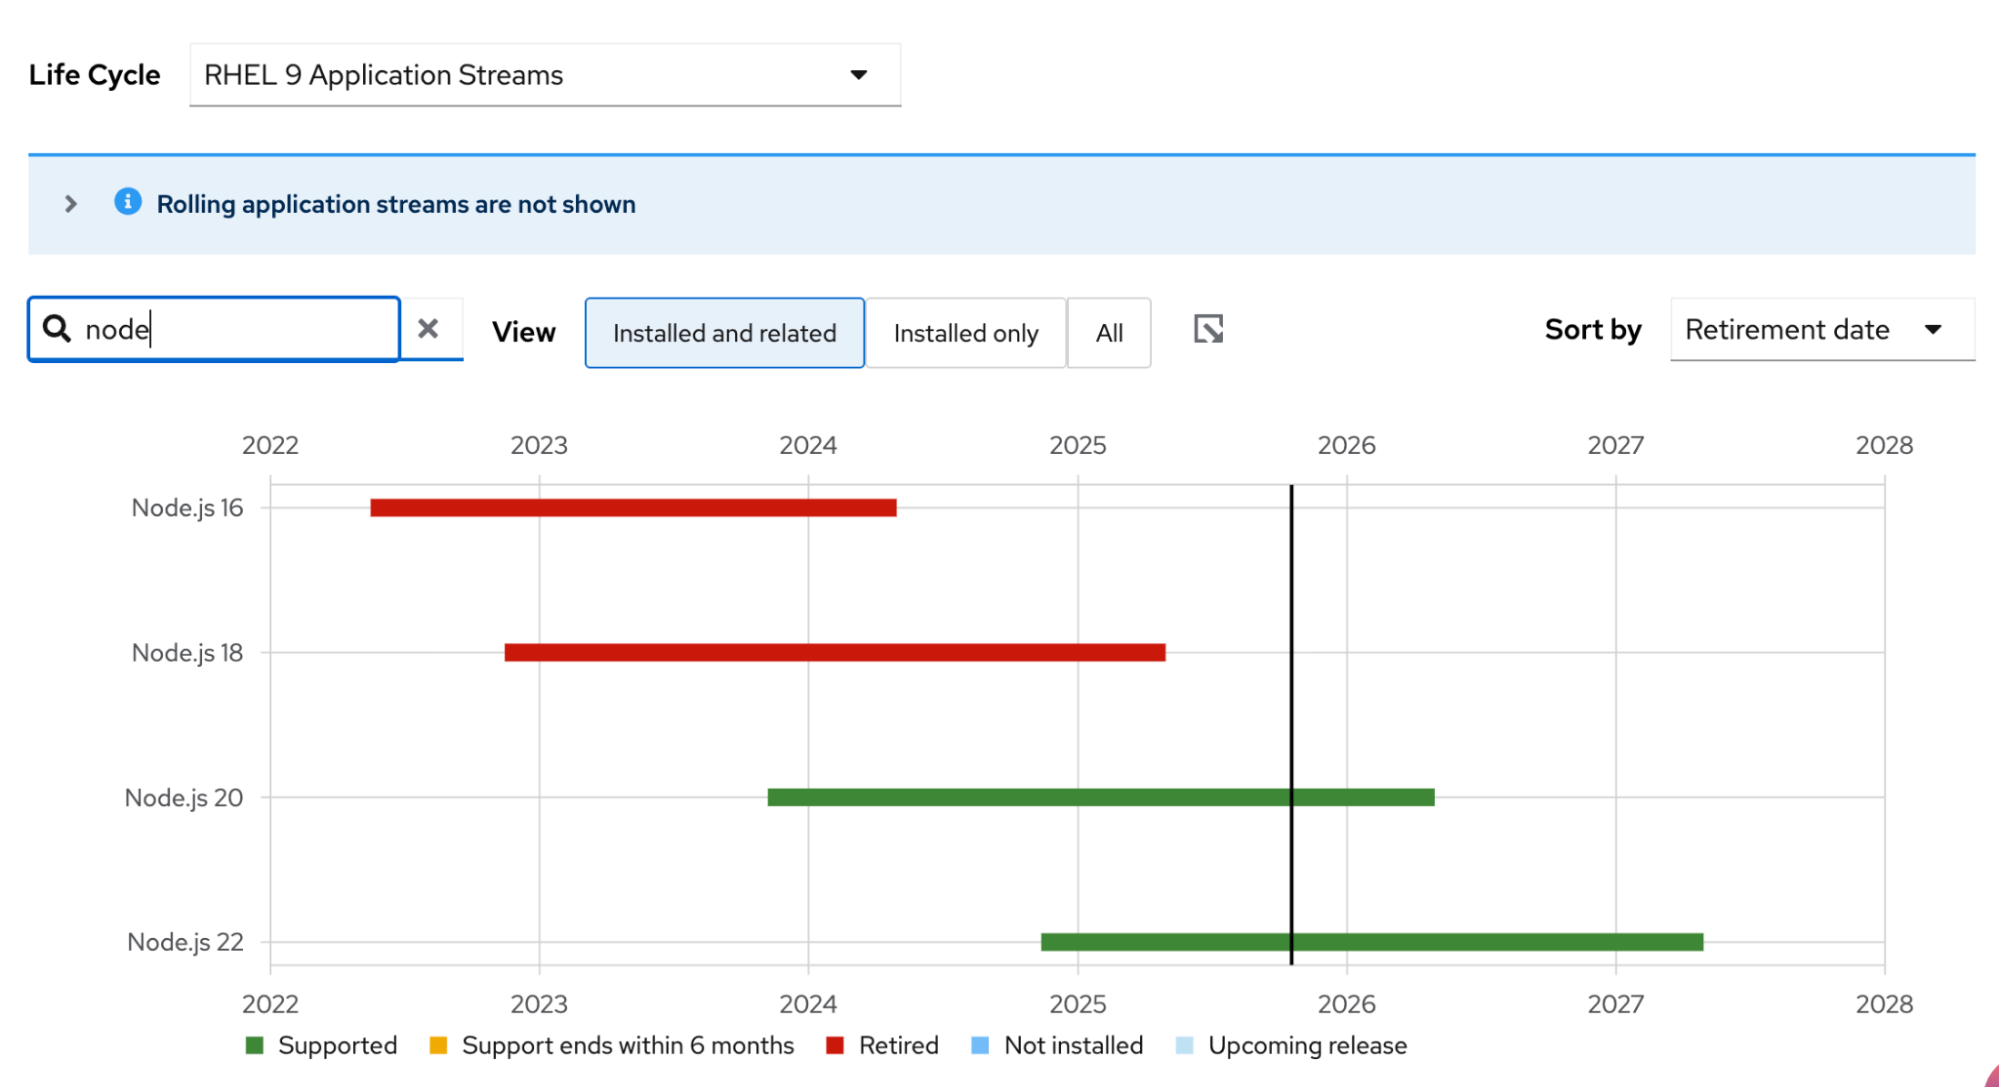This screenshot has width=1999, height=1088.
Task: Click the search magnifier icon
Action: (57, 329)
